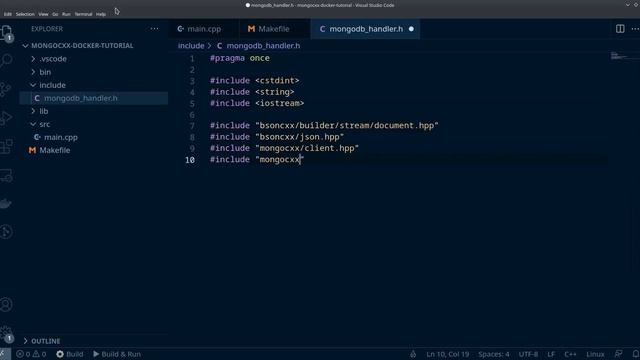Image resolution: width=640 pixels, height=360 pixels.
Task: Open the Help menu
Action: [x=101, y=14]
